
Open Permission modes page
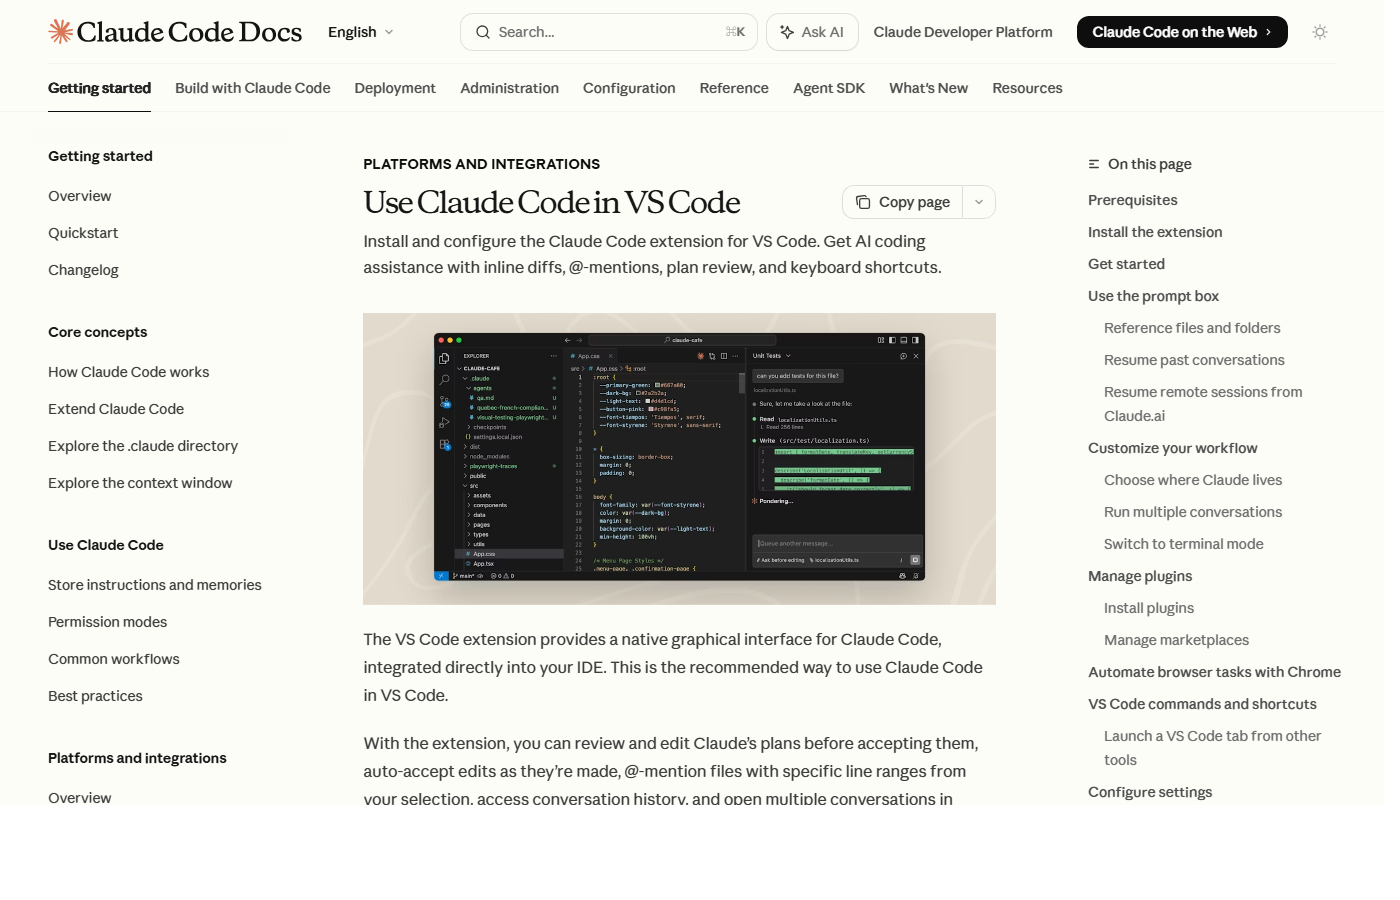[107, 622]
